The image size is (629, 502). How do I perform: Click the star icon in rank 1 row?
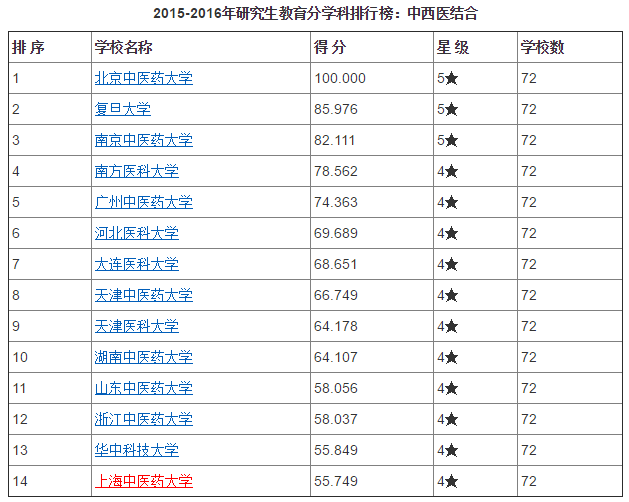click(452, 78)
